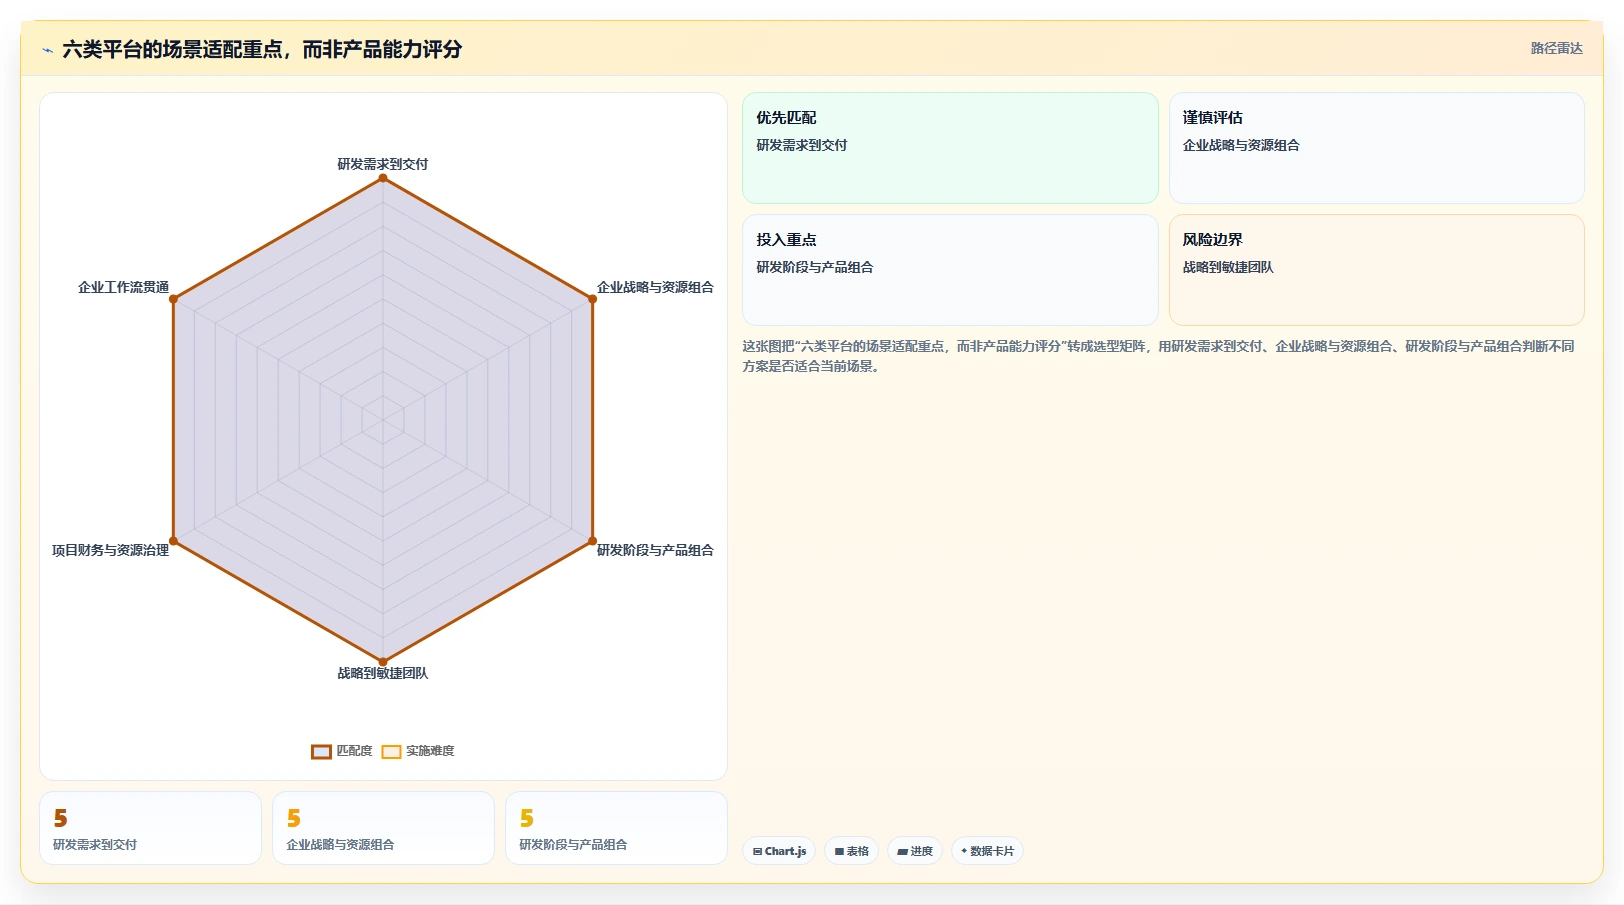This screenshot has width=1624, height=905.
Task: Select the 风险边界 card
Action: (x=1376, y=270)
